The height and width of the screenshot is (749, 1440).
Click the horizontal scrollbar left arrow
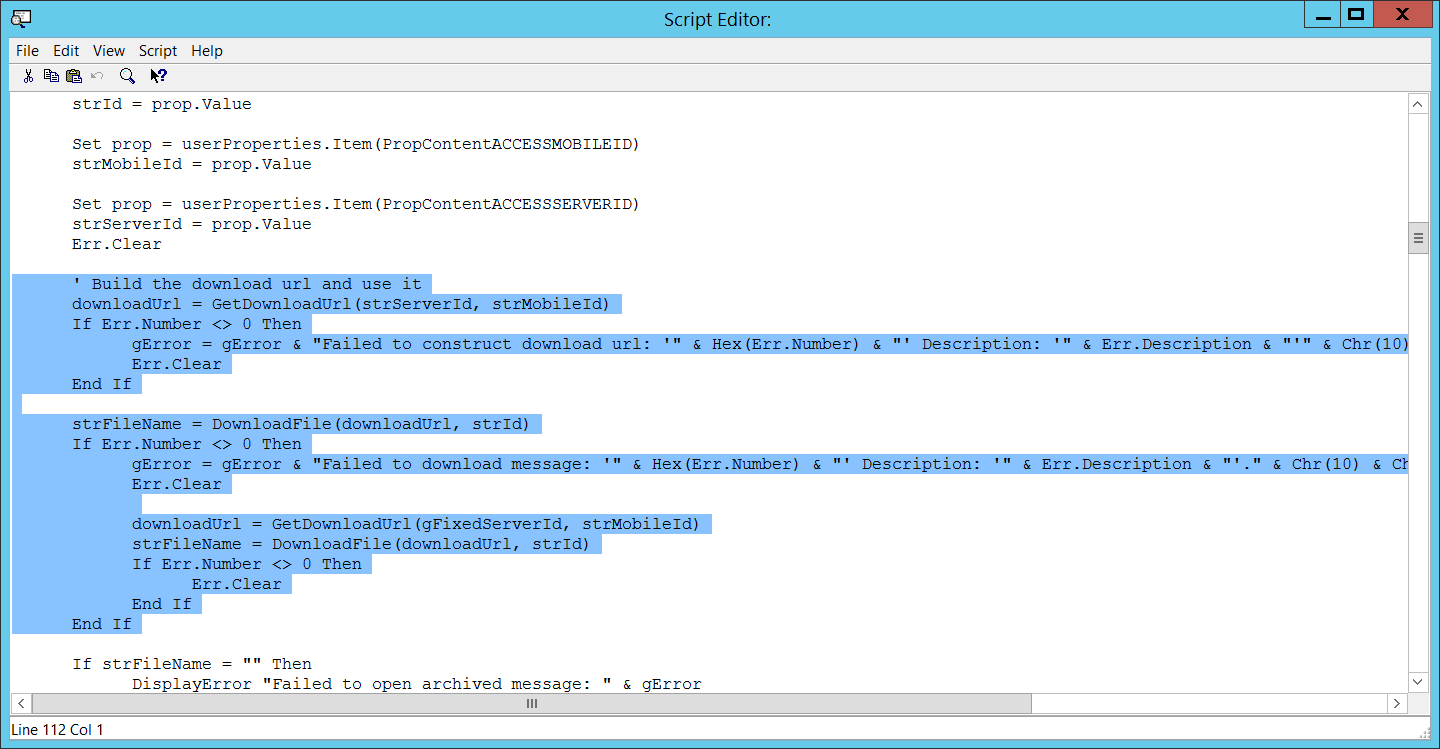(22, 704)
